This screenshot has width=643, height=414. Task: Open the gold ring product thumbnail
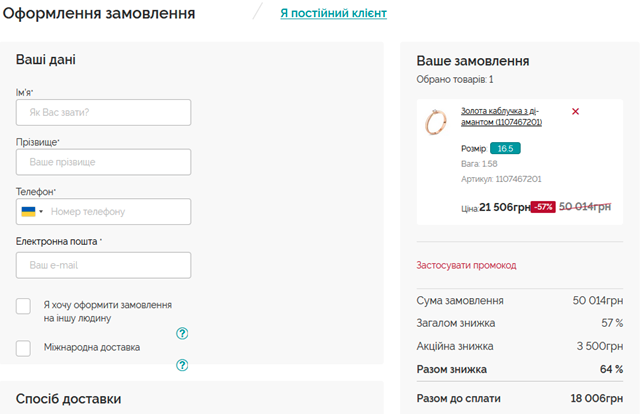coord(436,122)
